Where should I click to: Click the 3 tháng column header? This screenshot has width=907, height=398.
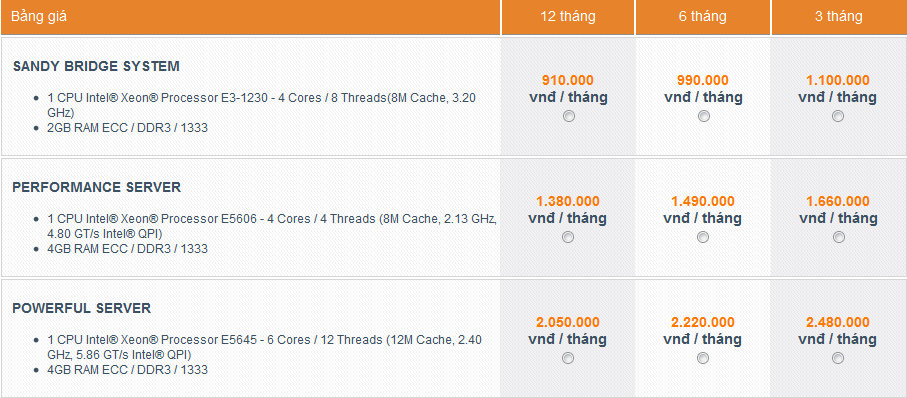839,17
